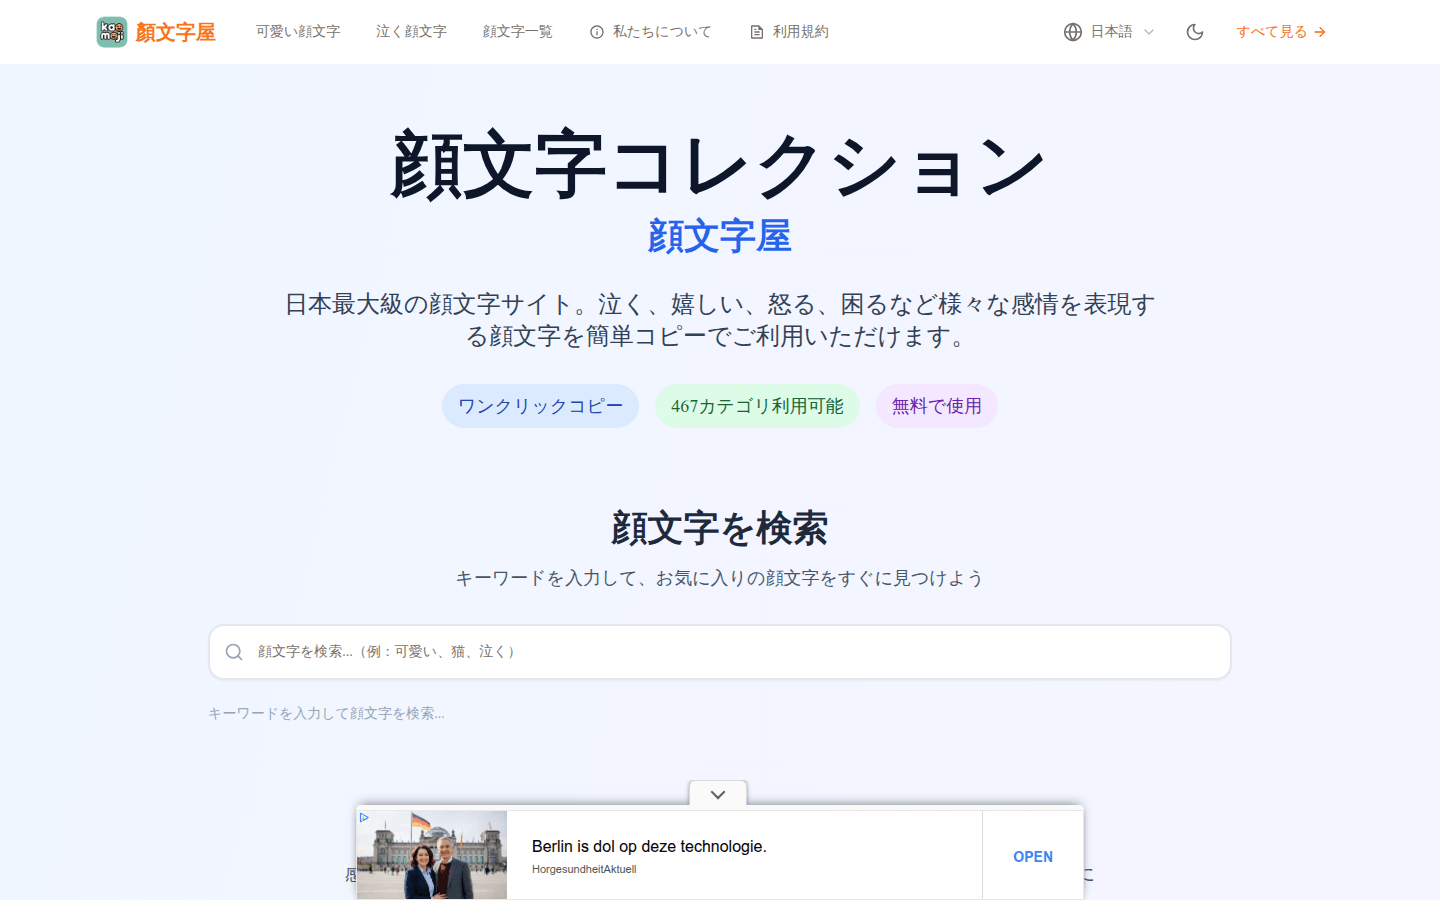Viewport: 1440px width, 900px height.
Task: Click the OPEN button on the ad
Action: click(1032, 856)
